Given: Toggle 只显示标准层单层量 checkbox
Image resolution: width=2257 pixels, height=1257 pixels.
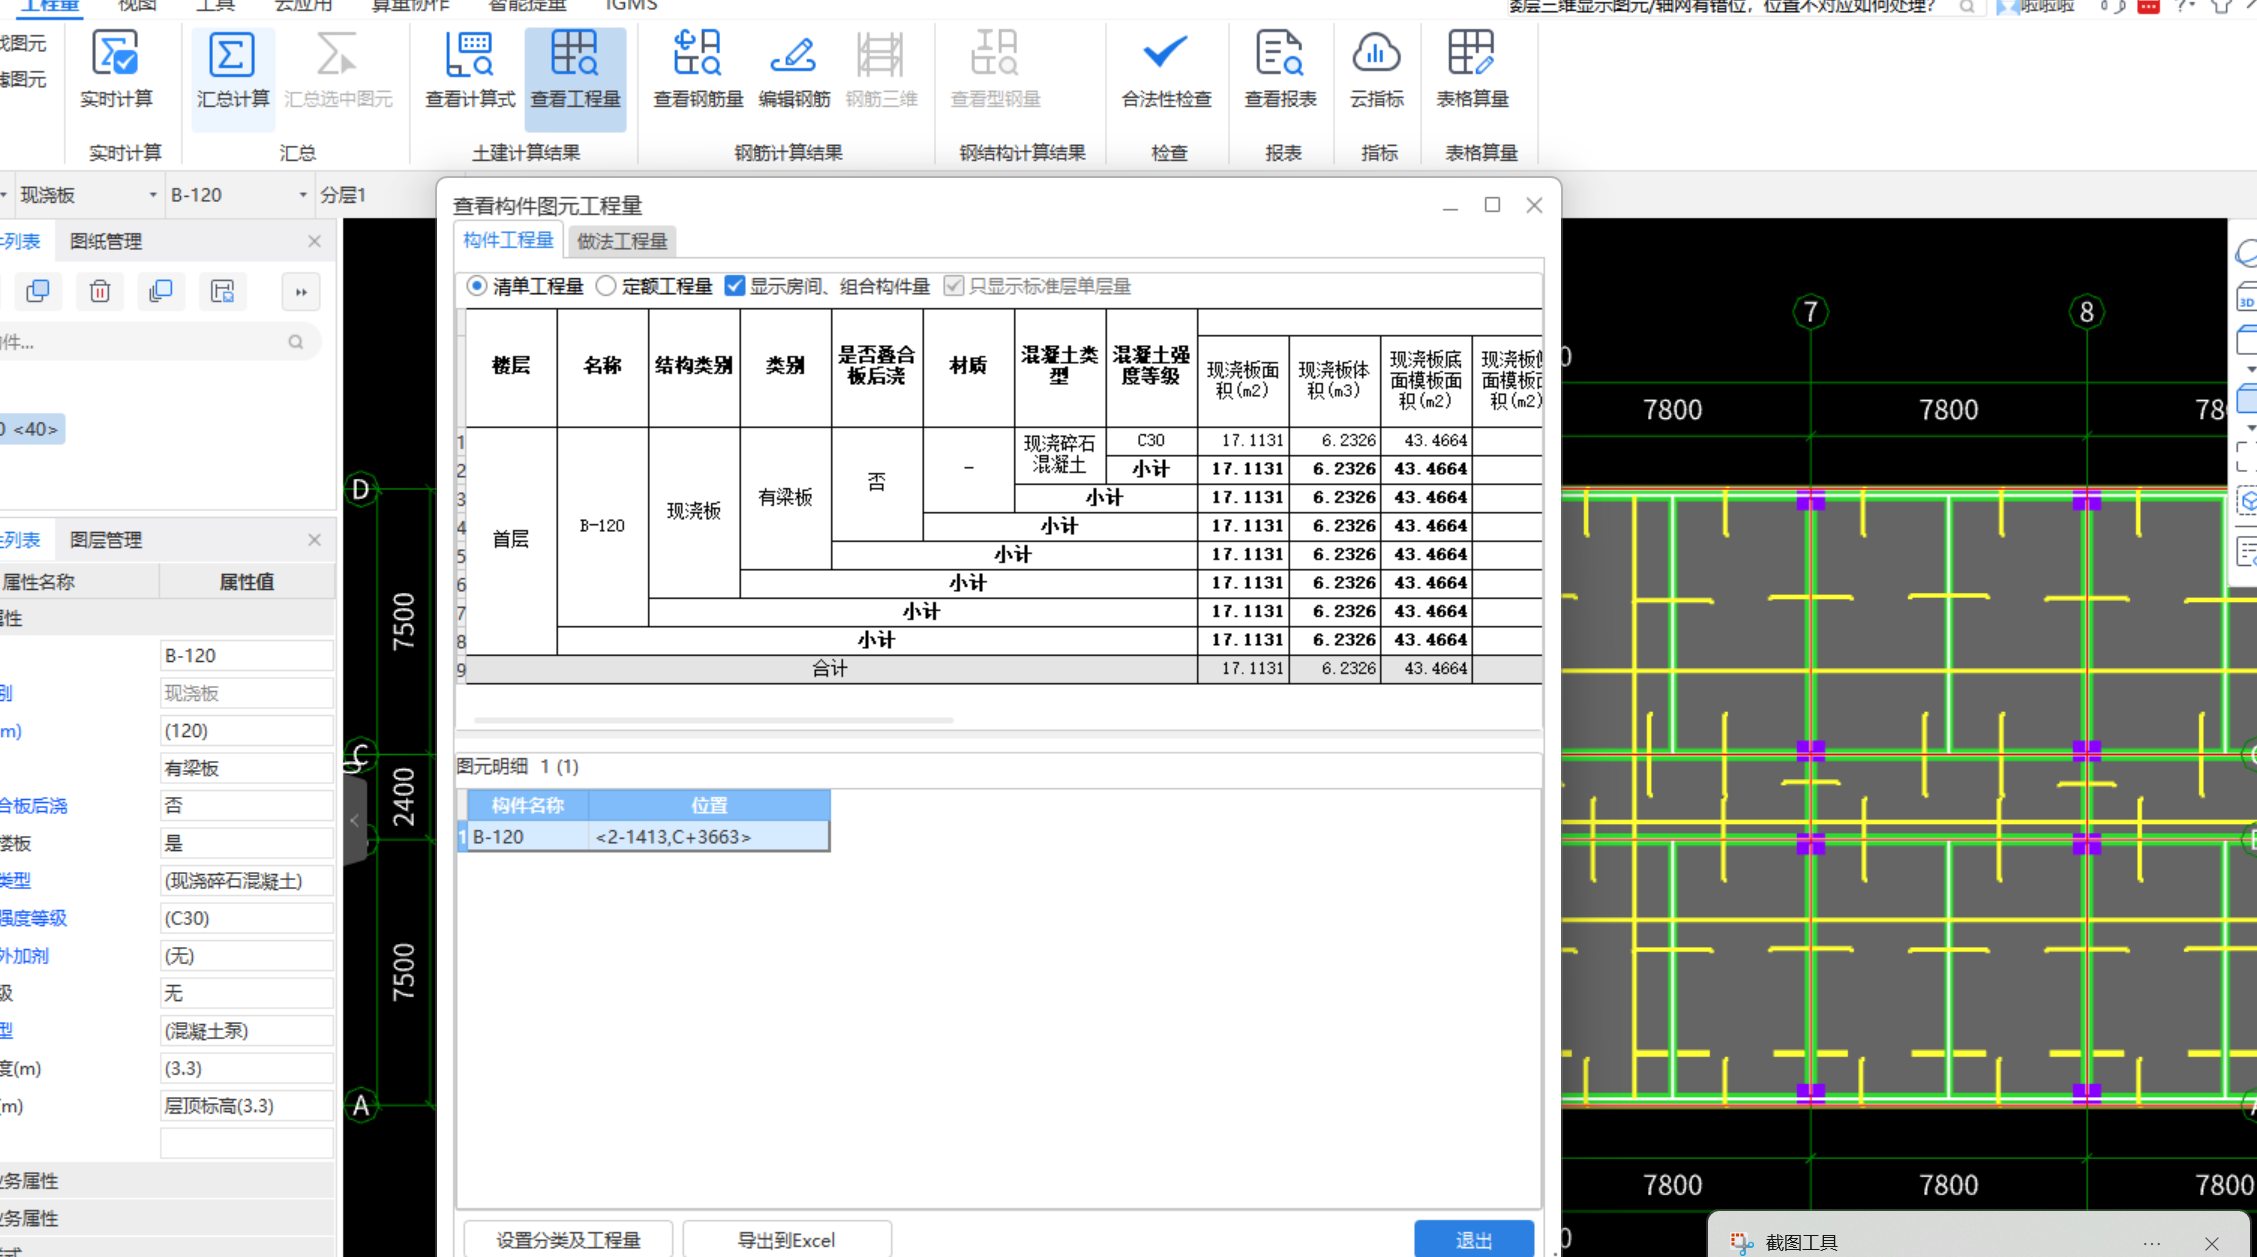Looking at the screenshot, I should coord(954,286).
